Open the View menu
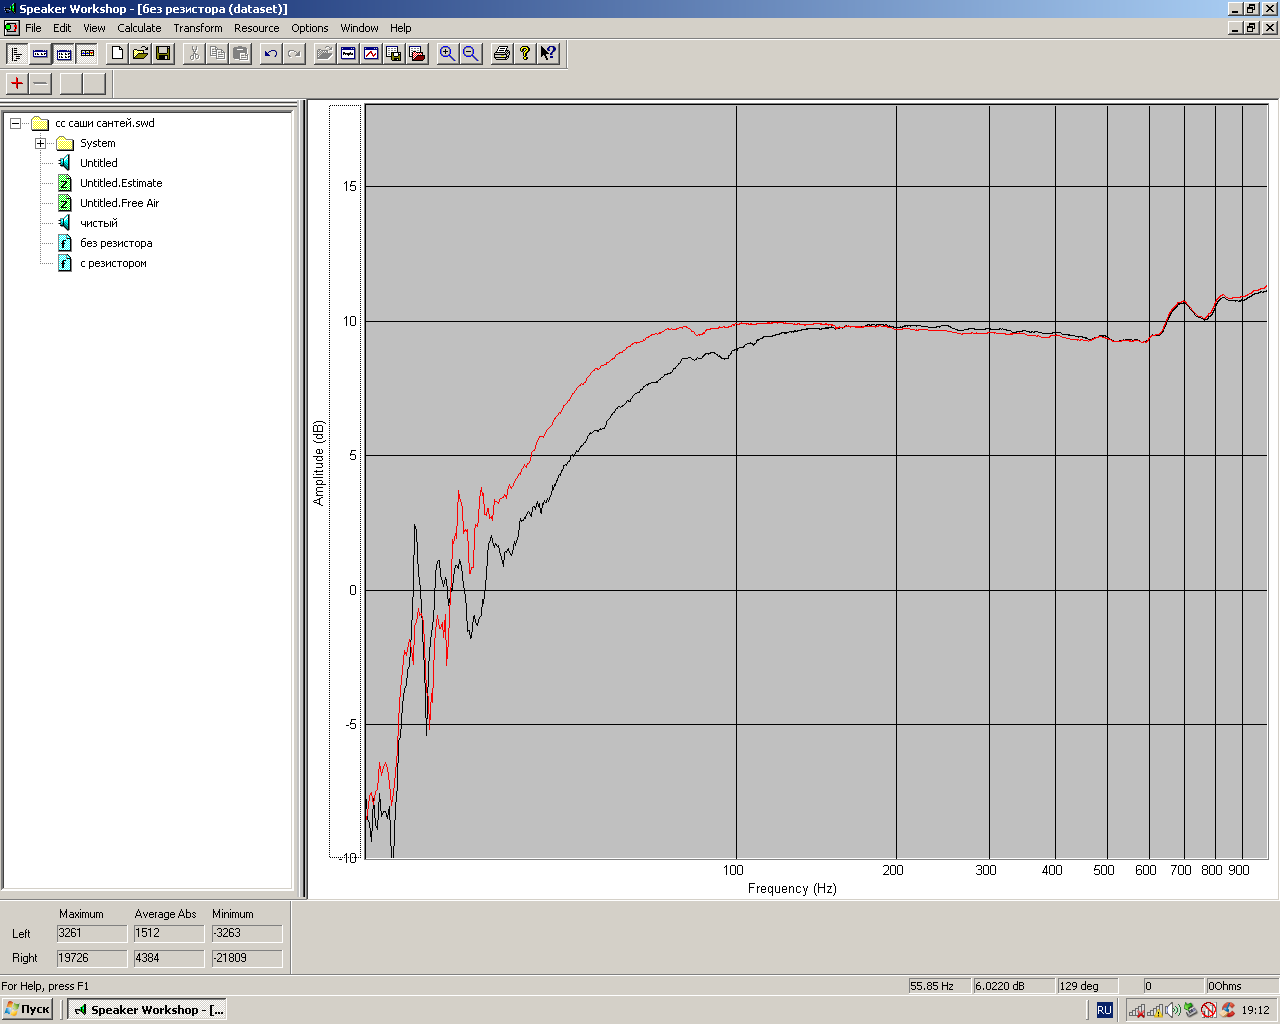Image resolution: width=1280 pixels, height=1024 pixels. [94, 28]
